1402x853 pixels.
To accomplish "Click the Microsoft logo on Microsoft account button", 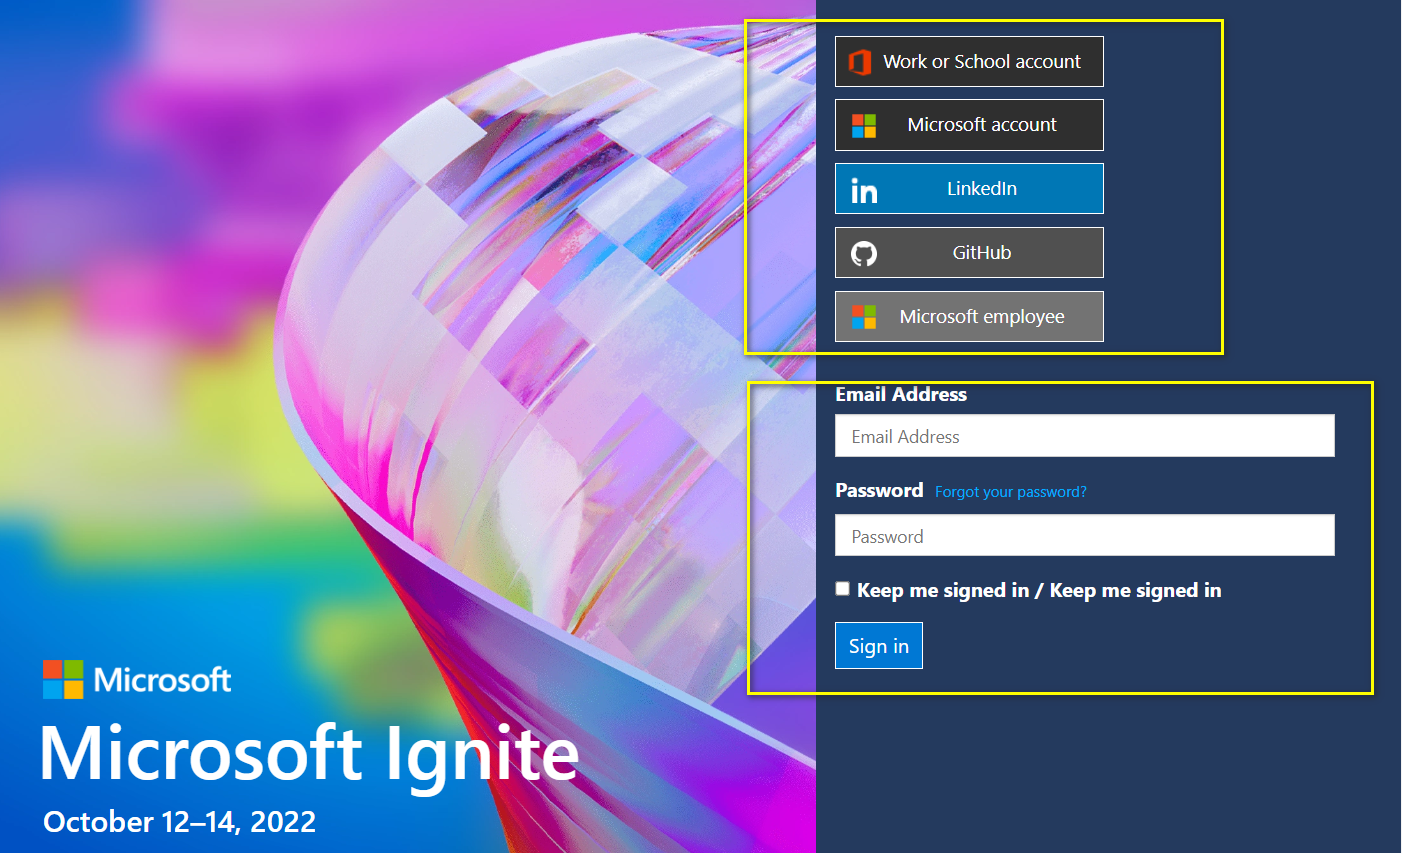I will 862,125.
